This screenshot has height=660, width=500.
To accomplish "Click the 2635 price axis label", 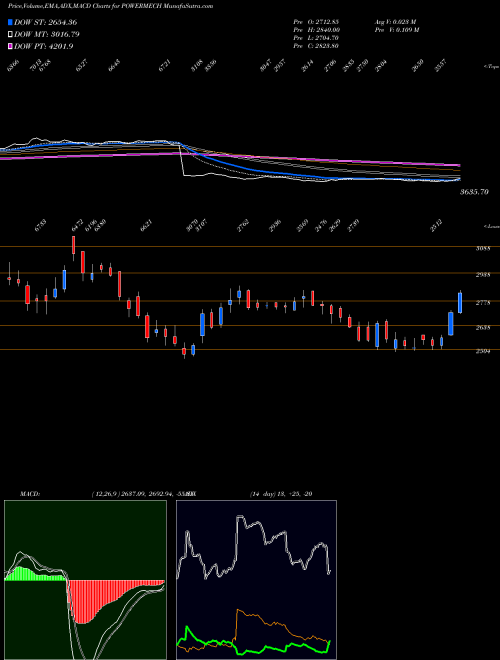I will click(x=482, y=327).
